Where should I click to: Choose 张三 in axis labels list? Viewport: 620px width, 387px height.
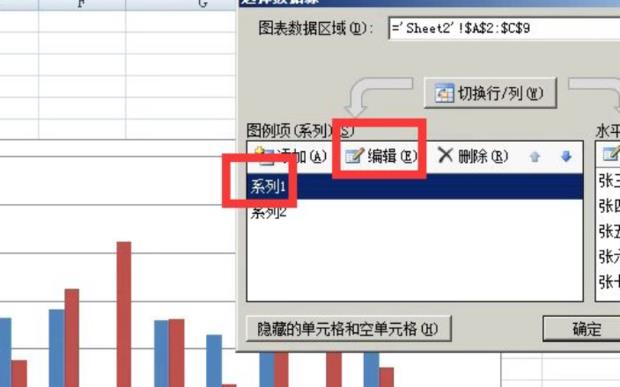(609, 181)
